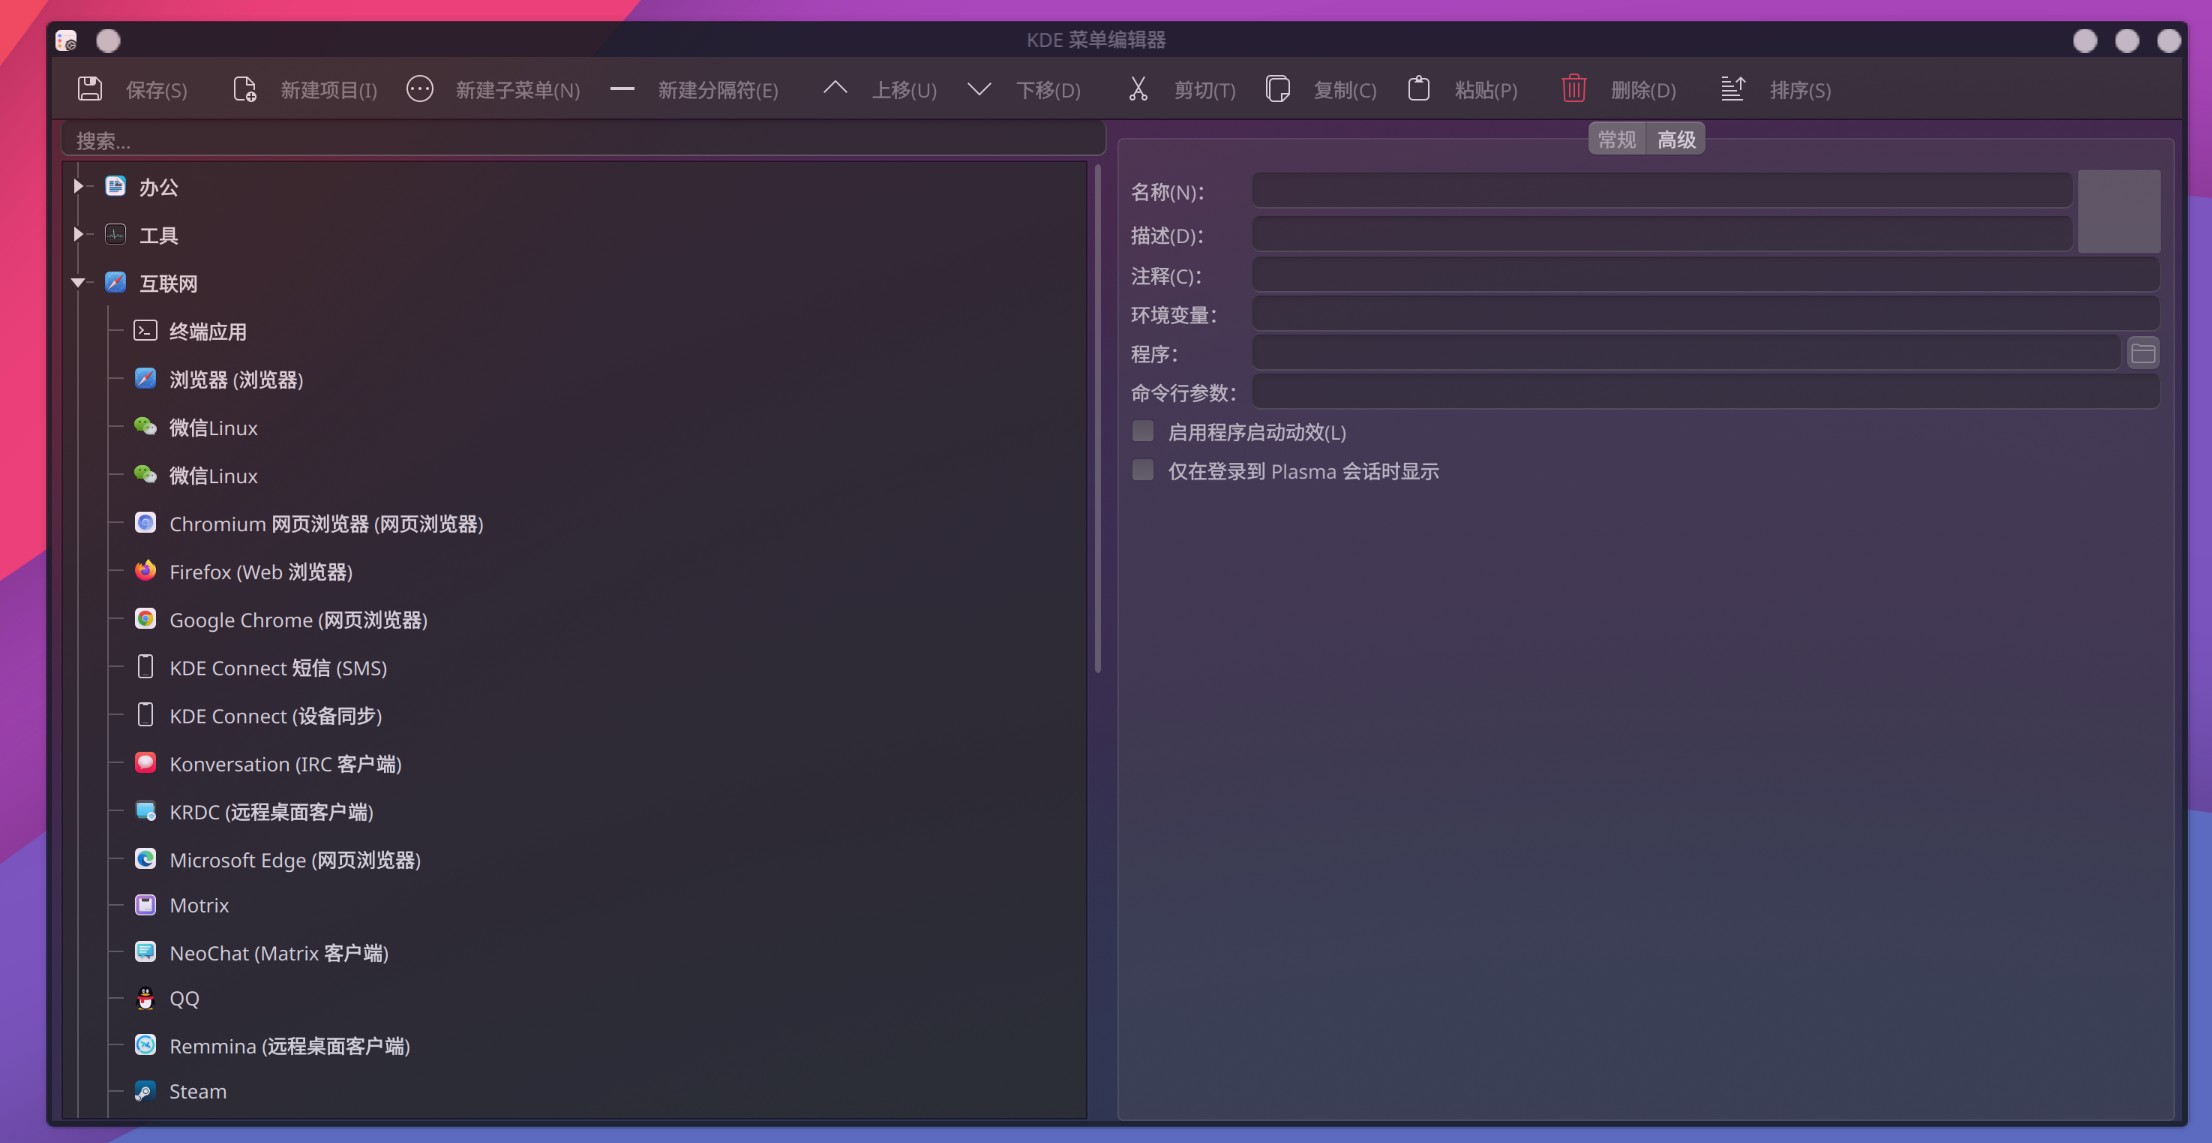Image resolution: width=2212 pixels, height=1143 pixels.
Task: Click the 终端应用 terminal icon
Action: point(145,331)
